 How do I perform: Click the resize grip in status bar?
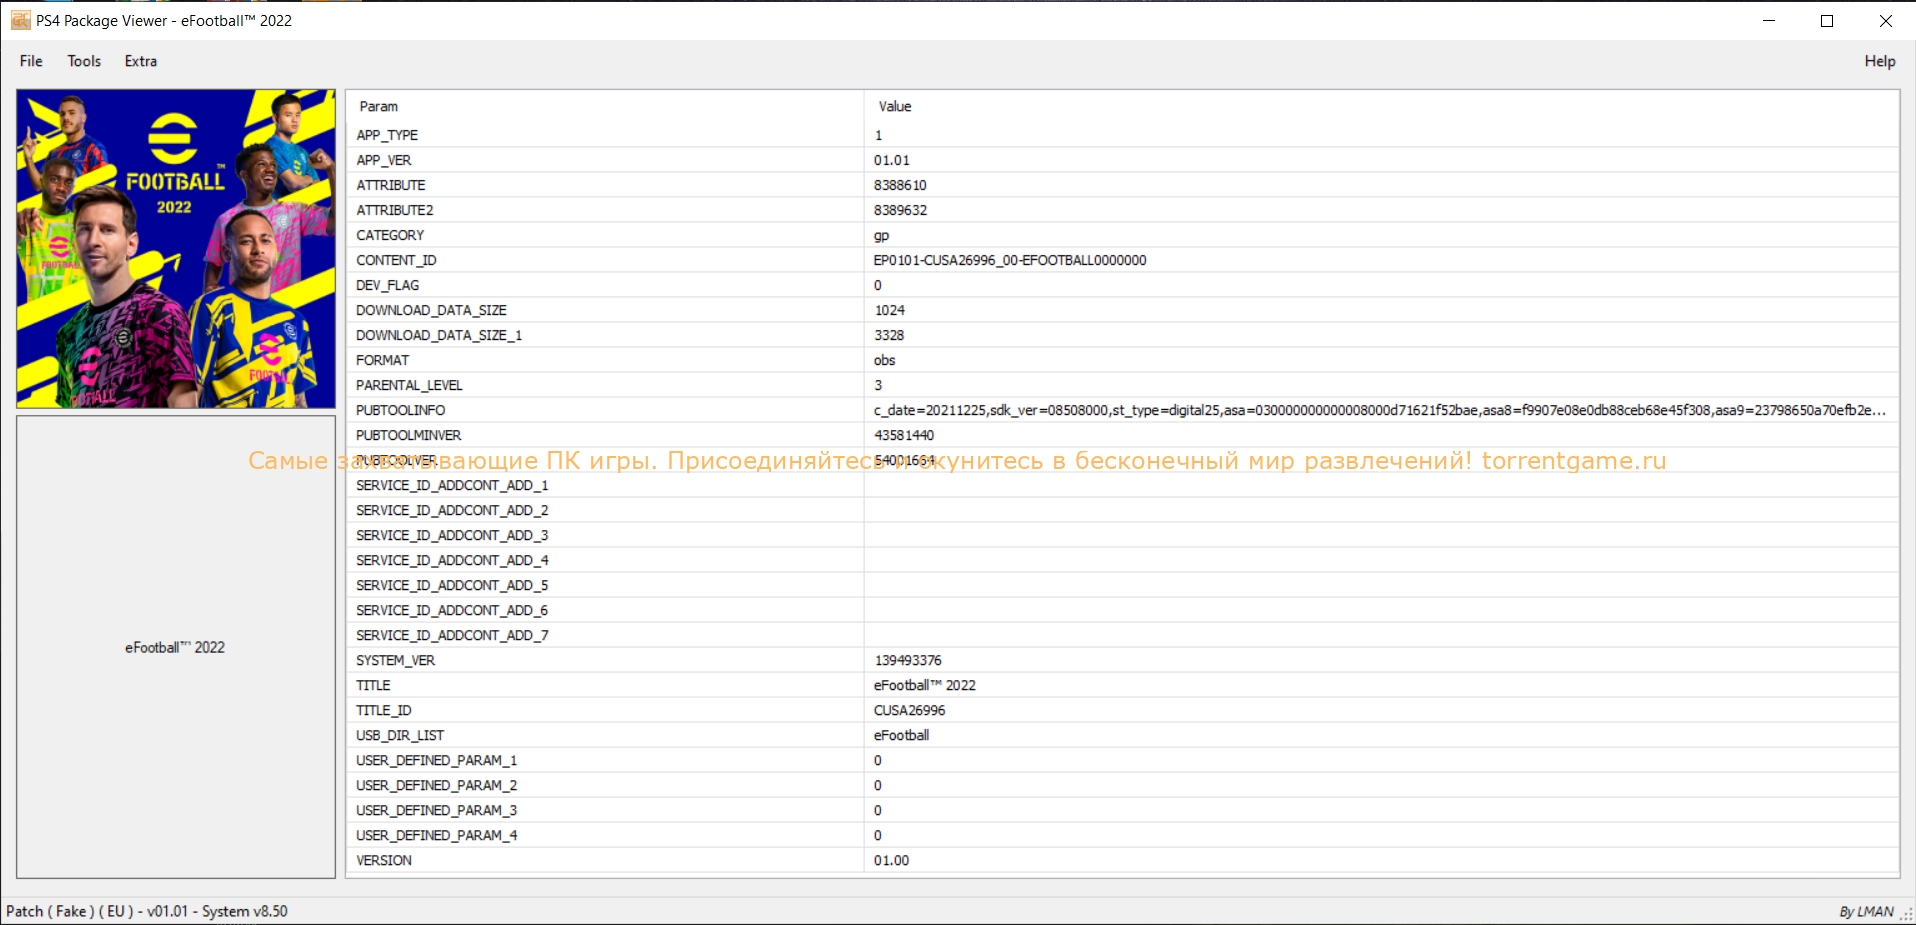[x=1906, y=914]
